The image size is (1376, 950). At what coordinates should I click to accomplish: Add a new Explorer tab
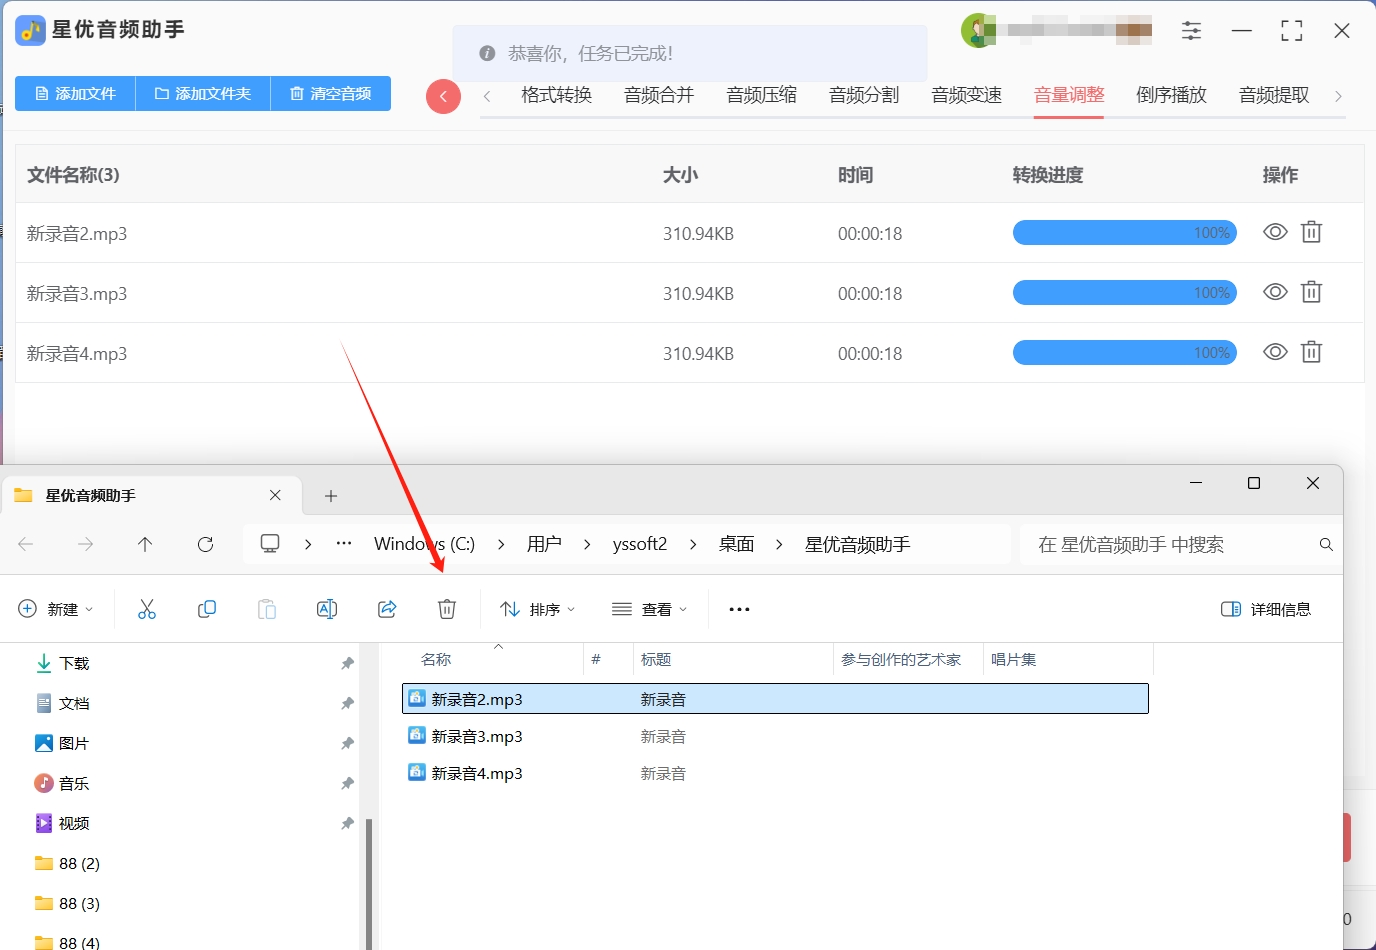[331, 496]
